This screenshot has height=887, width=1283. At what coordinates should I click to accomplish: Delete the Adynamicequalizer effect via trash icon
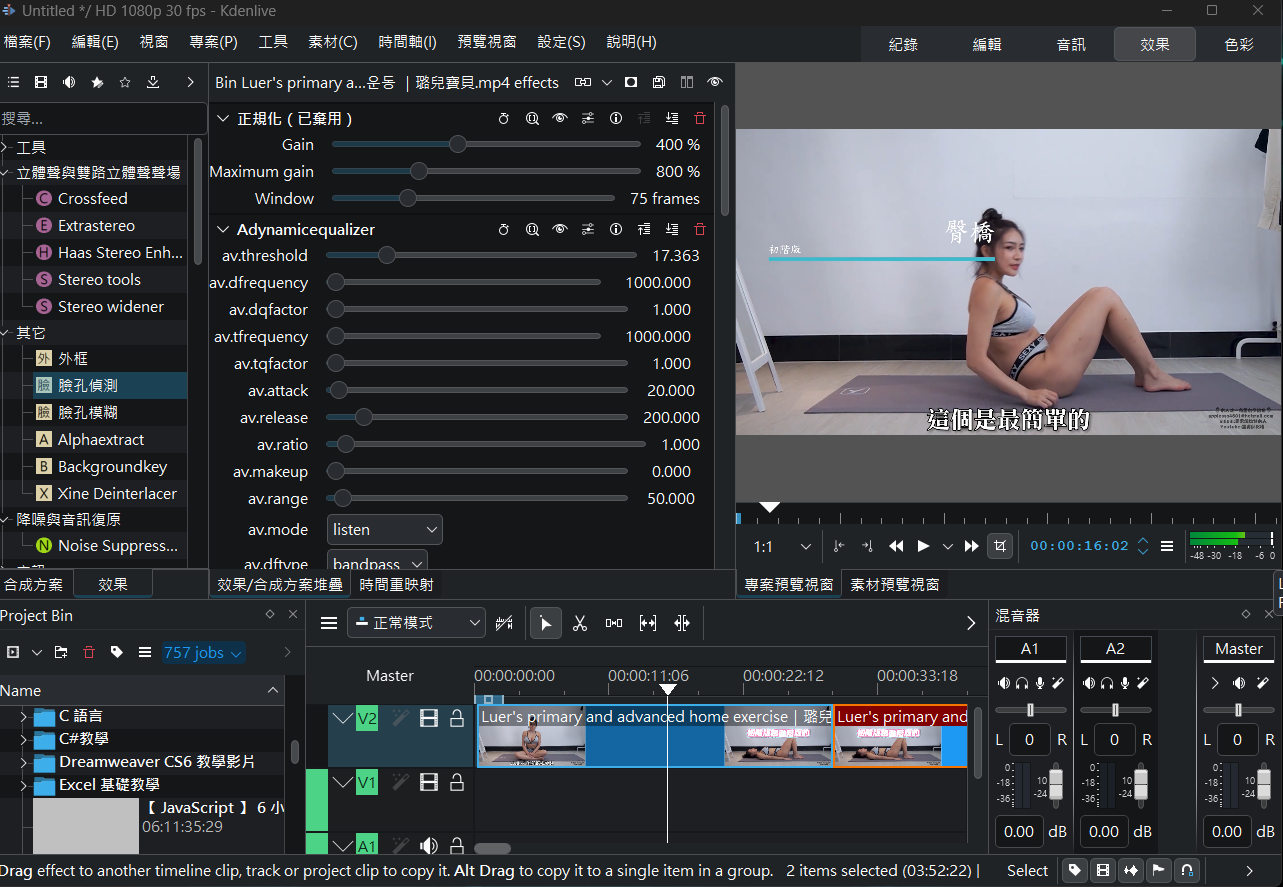(x=699, y=229)
